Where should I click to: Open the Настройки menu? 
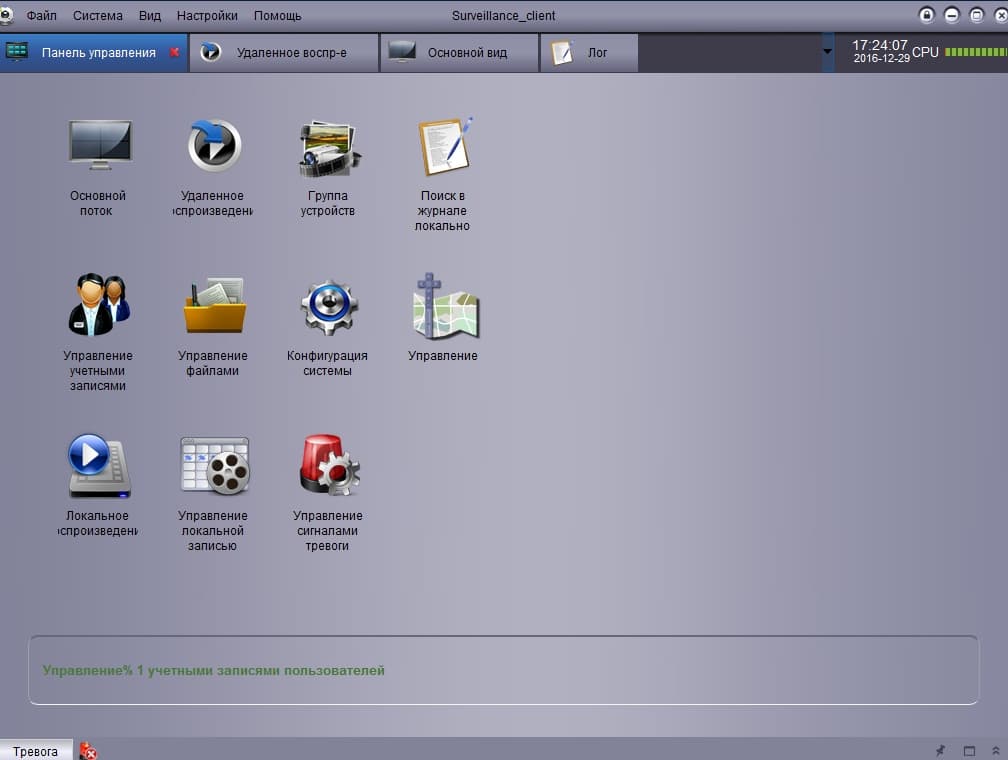[207, 15]
